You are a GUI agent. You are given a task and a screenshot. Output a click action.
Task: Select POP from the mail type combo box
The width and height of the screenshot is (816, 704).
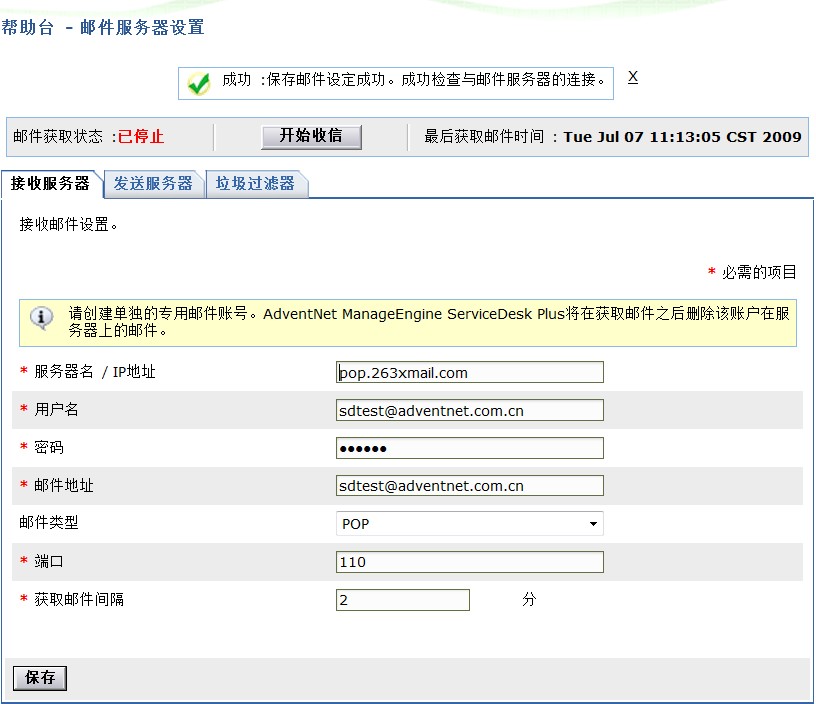point(470,523)
